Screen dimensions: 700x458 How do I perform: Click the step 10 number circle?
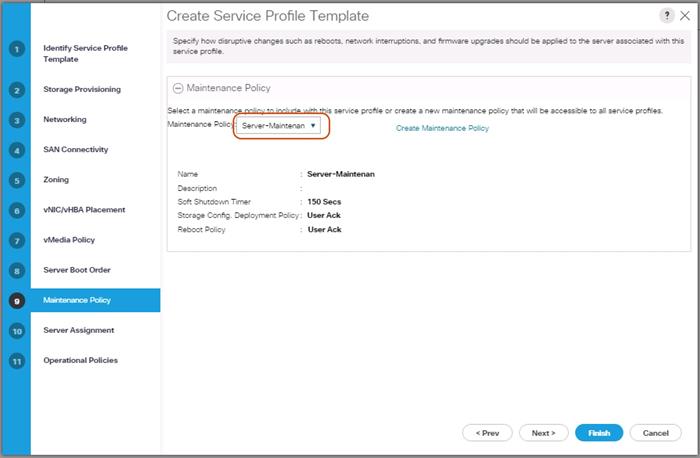[x=16, y=330]
